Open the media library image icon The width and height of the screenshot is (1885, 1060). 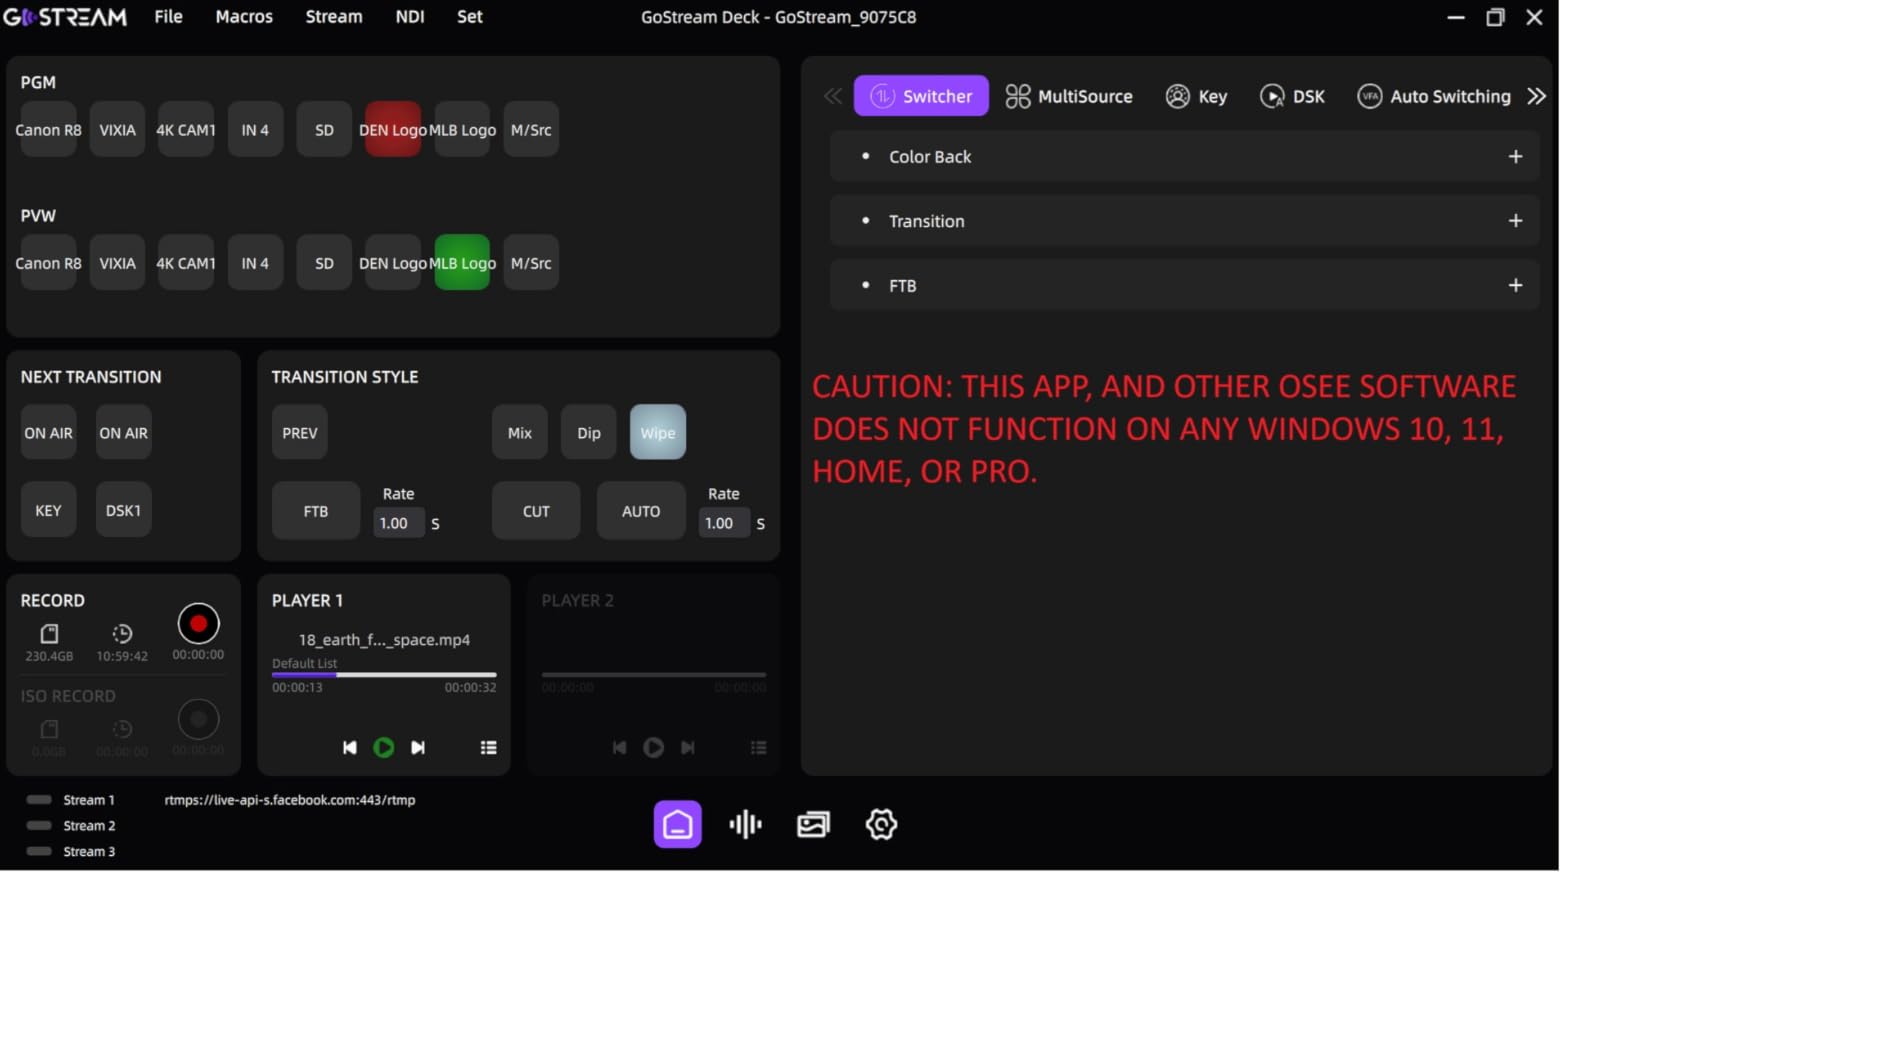pyautogui.click(x=813, y=824)
